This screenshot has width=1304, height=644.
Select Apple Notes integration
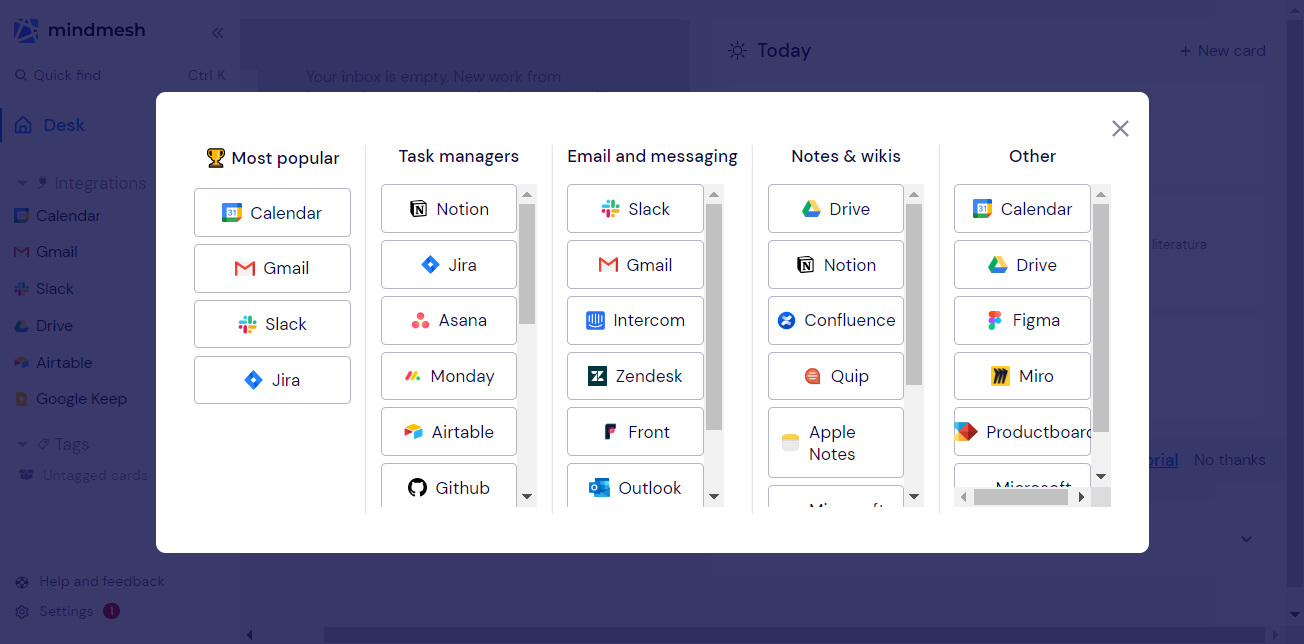click(835, 443)
